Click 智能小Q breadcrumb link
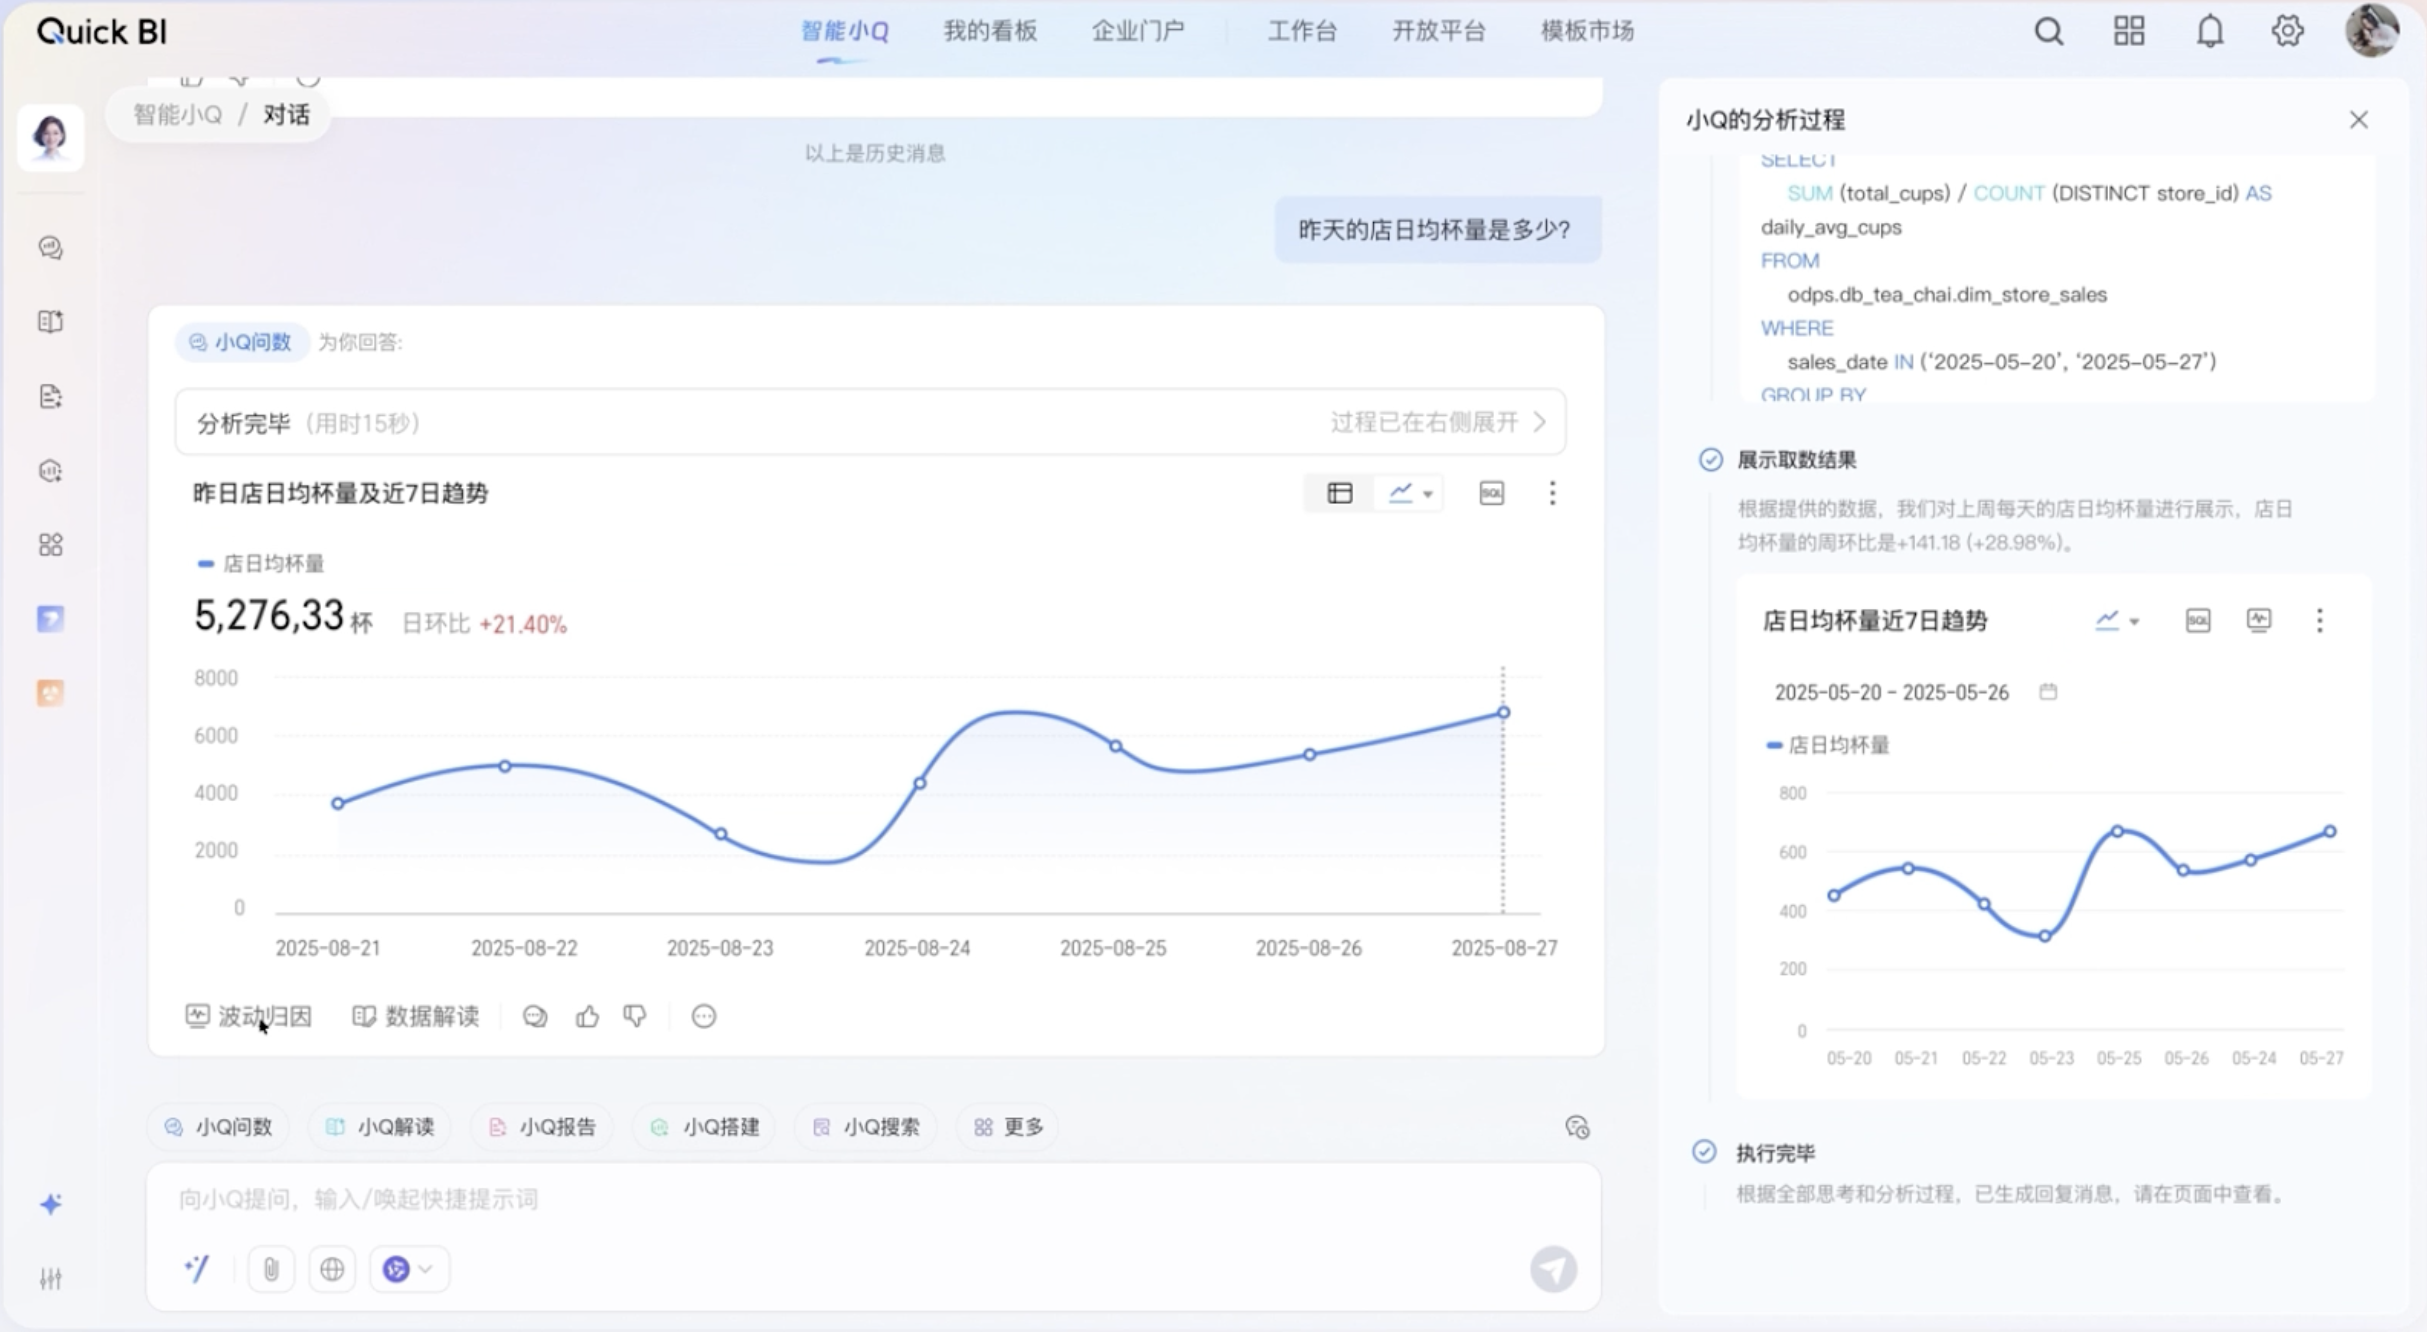2427x1332 pixels. (178, 115)
